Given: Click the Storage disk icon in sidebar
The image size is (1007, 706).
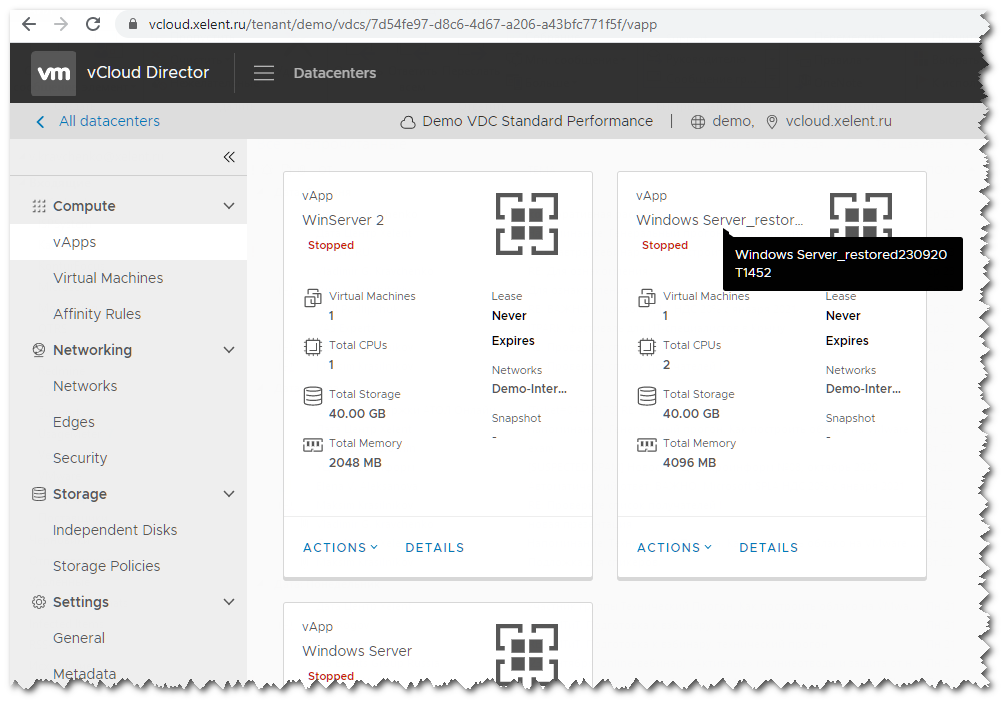Looking at the screenshot, I should coord(39,494).
